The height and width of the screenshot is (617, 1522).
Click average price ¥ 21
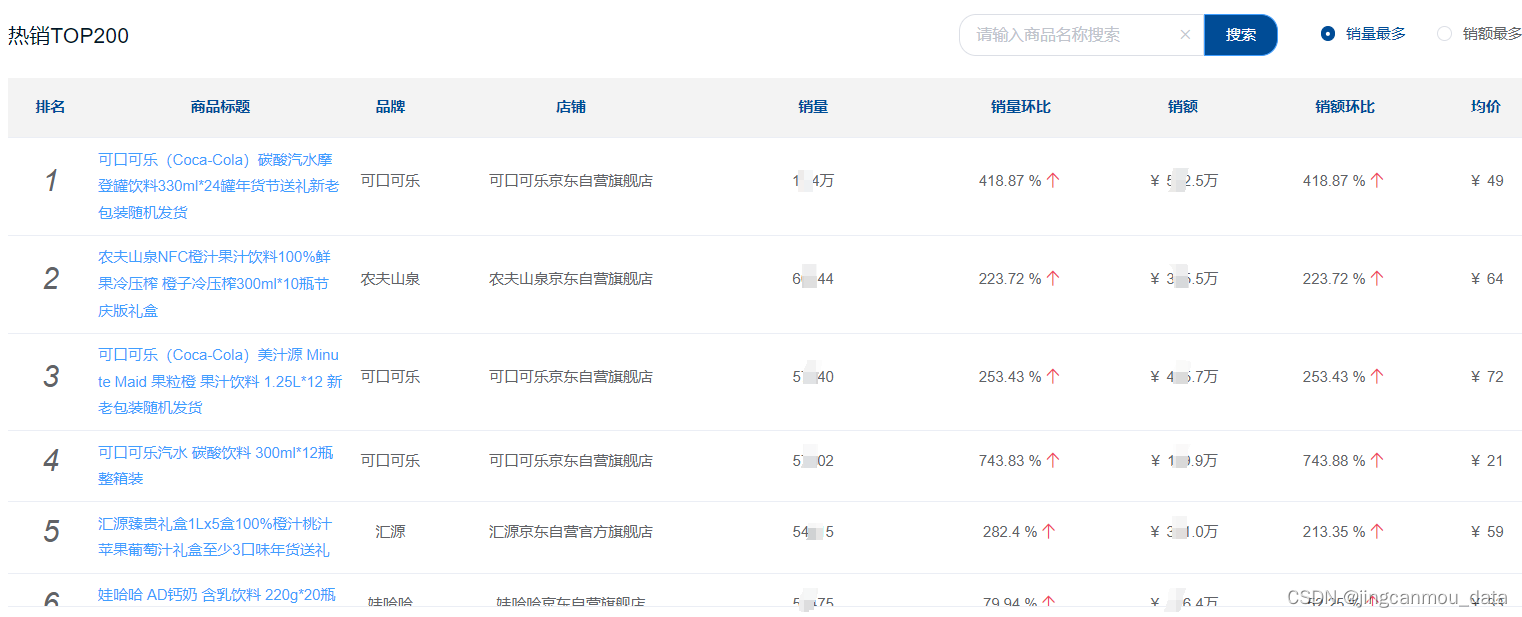click(1487, 461)
